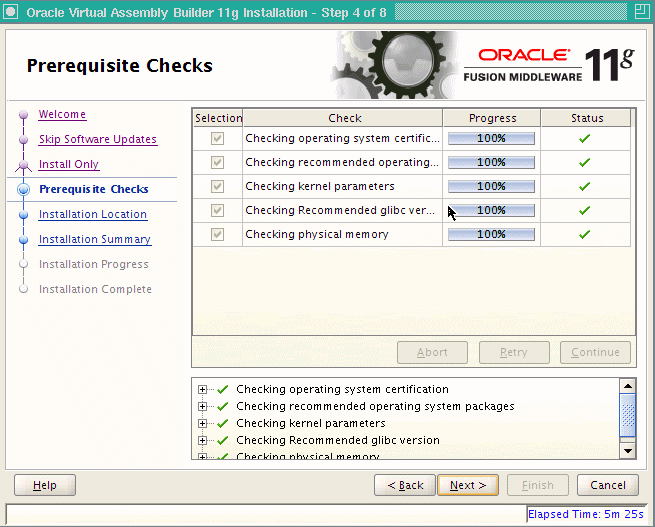The height and width of the screenshot is (527, 655).
Task: Click the Retry button
Action: (x=514, y=352)
